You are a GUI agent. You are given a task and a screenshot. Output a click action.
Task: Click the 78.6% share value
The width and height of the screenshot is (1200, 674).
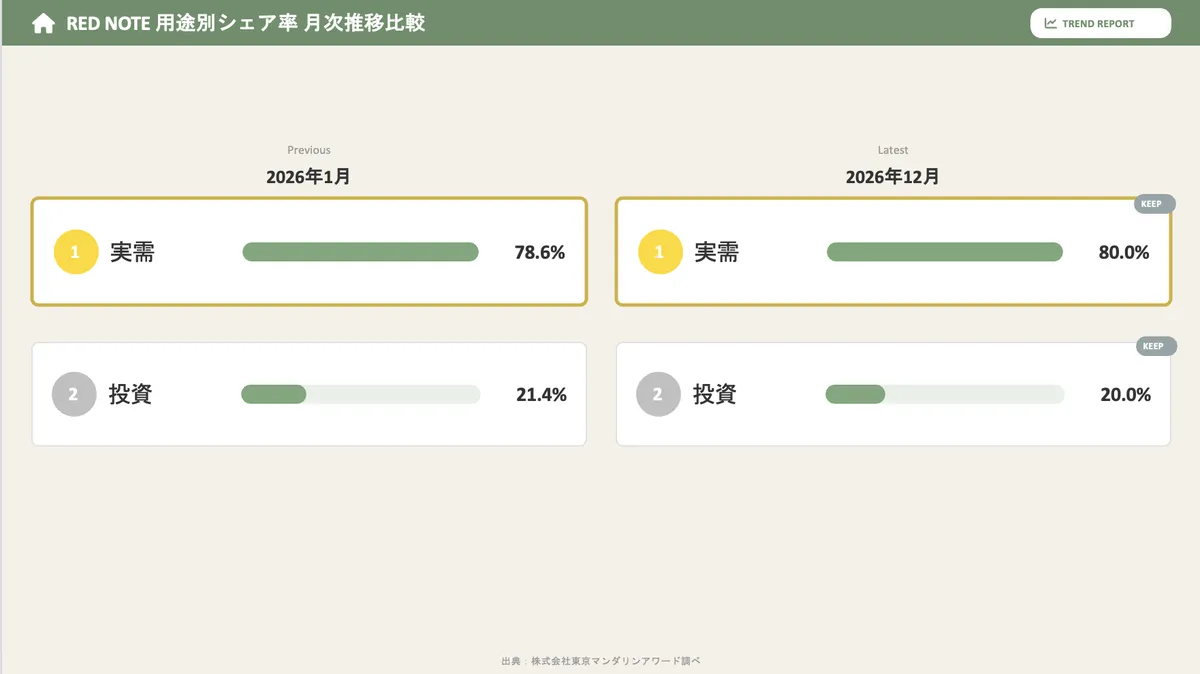[x=540, y=253]
